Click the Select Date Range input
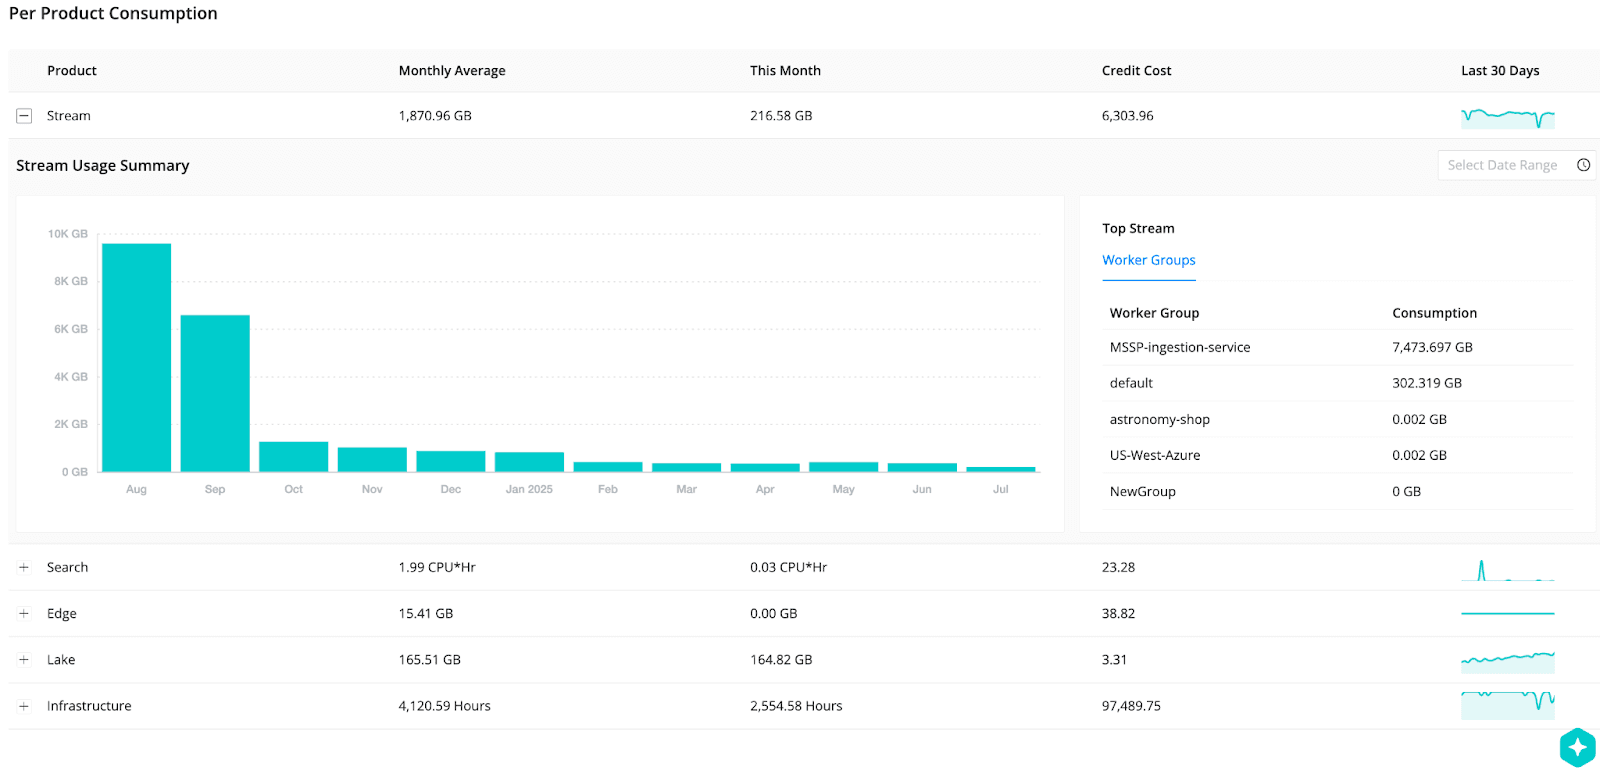1600x774 pixels. (1502, 165)
